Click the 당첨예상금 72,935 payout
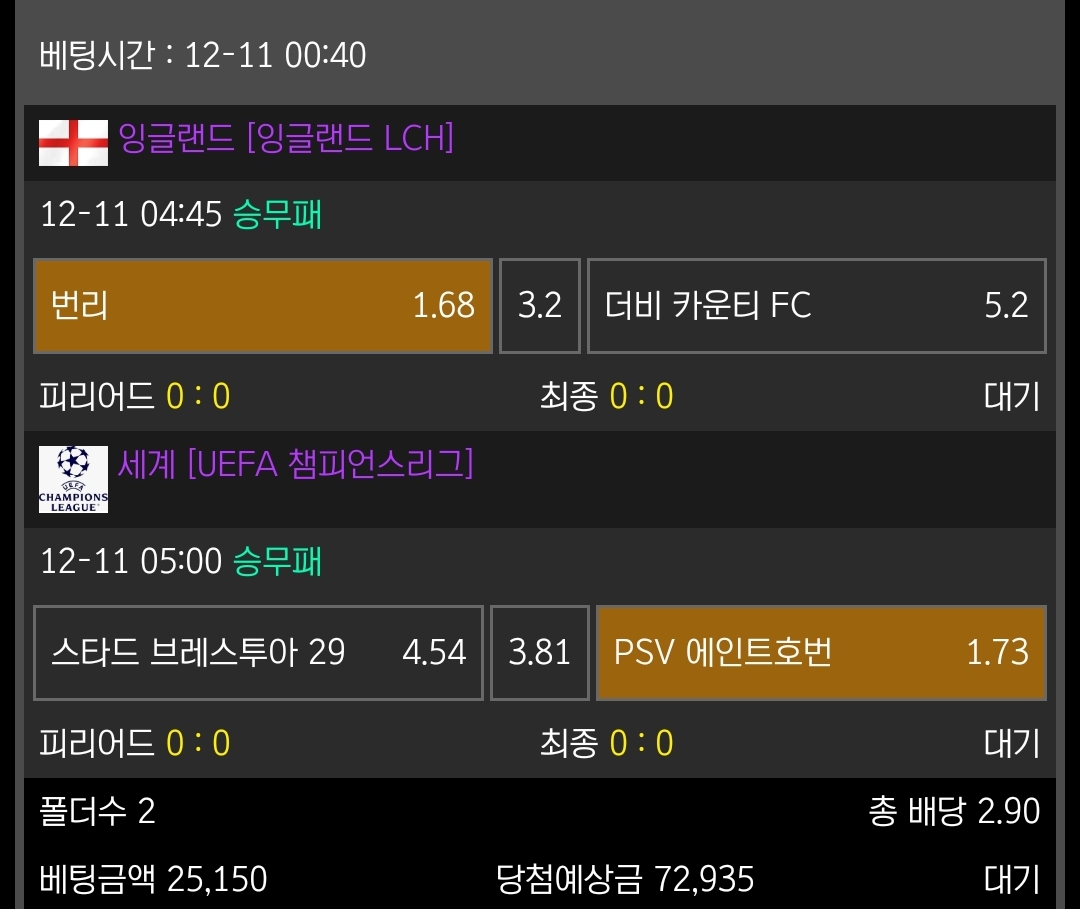The height and width of the screenshot is (909, 1080). coord(625,879)
